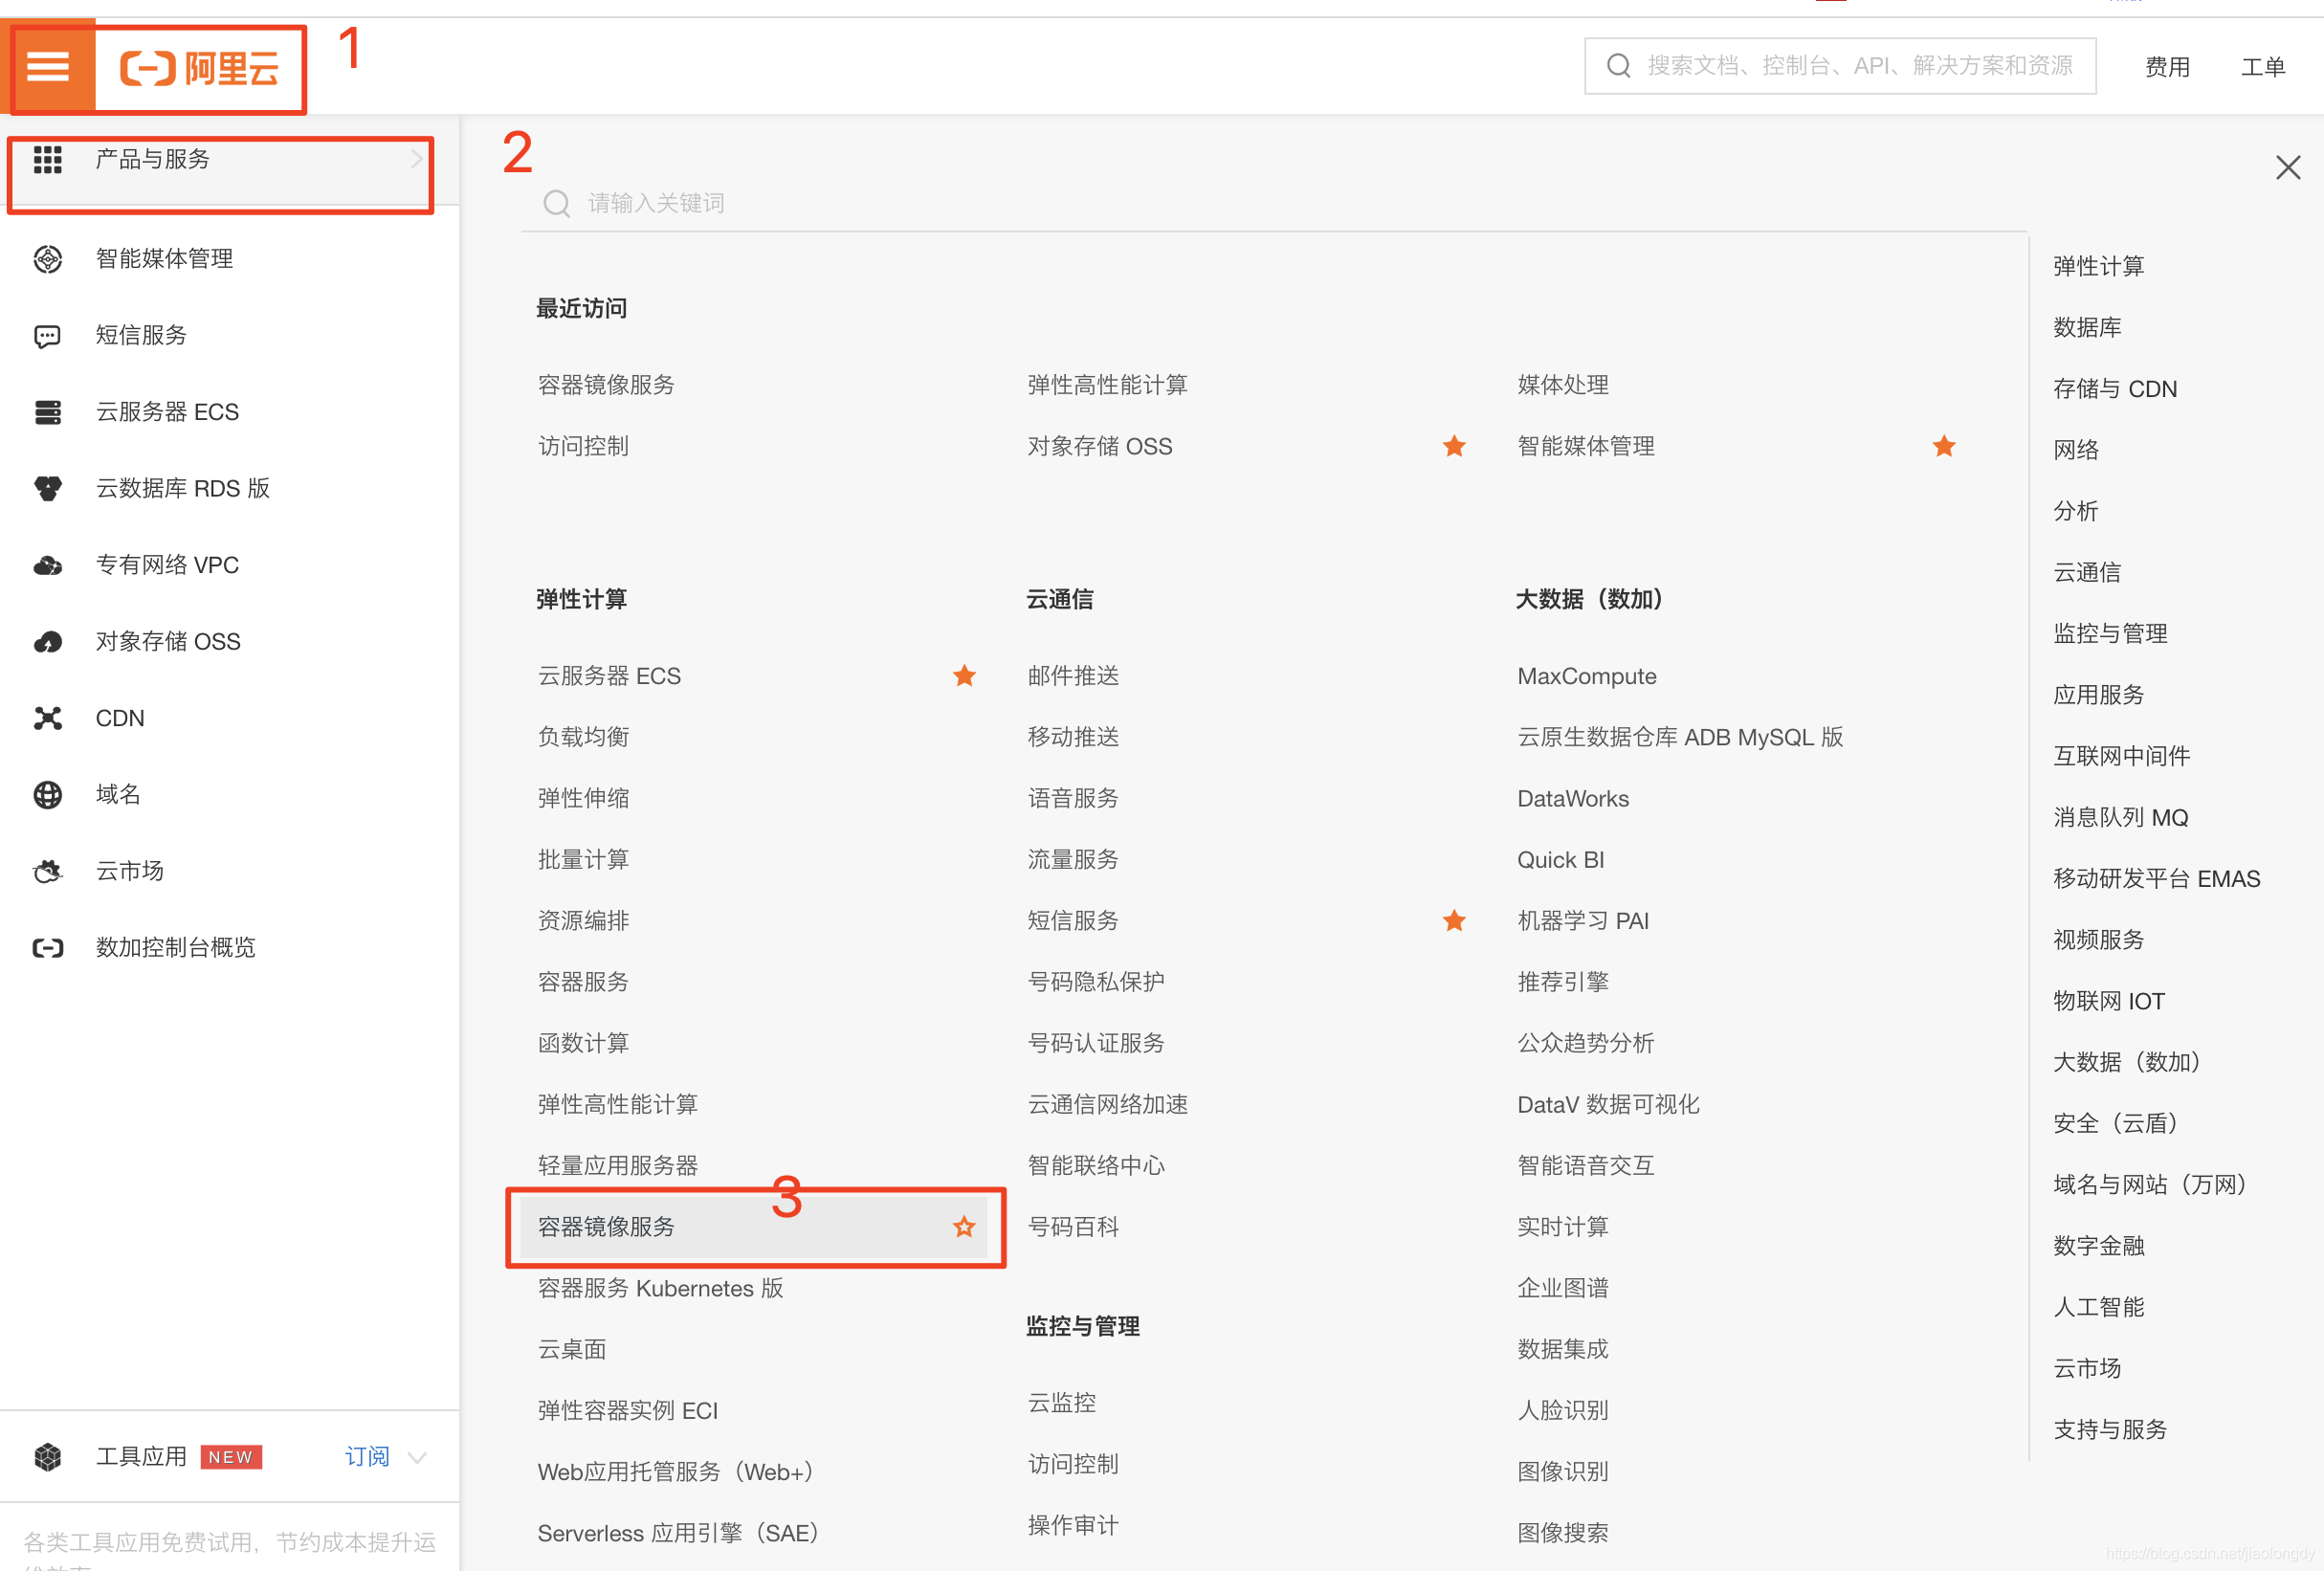Open the hamburger menu icon
Image resolution: width=2324 pixels, height=1571 pixels.
[47, 67]
